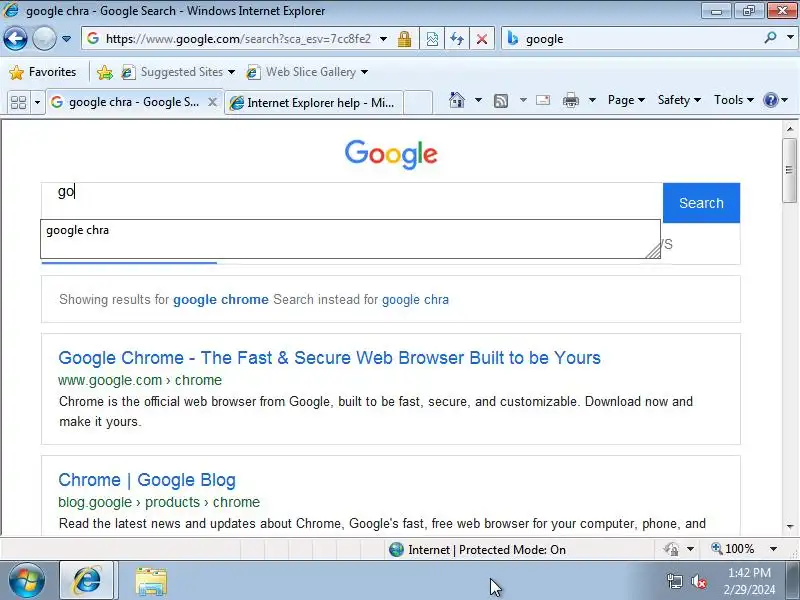
Task: Click the Refresh arrows icon
Action: pyautogui.click(x=457, y=39)
